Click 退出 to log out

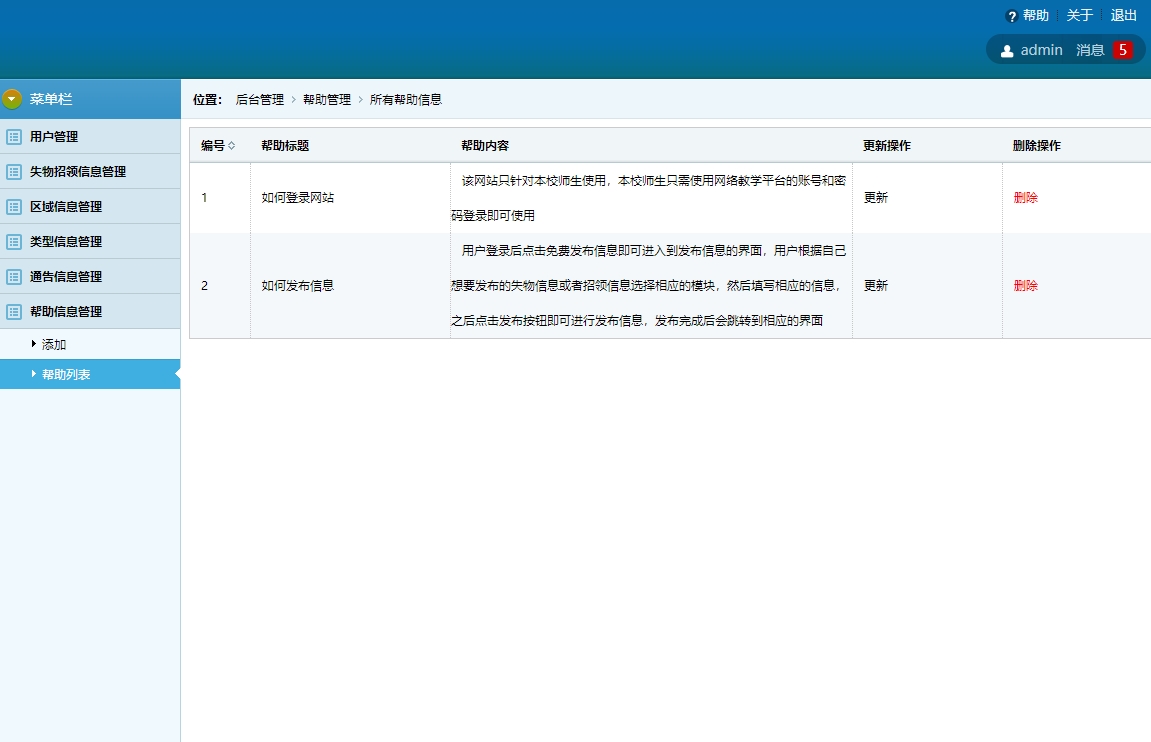(1122, 15)
